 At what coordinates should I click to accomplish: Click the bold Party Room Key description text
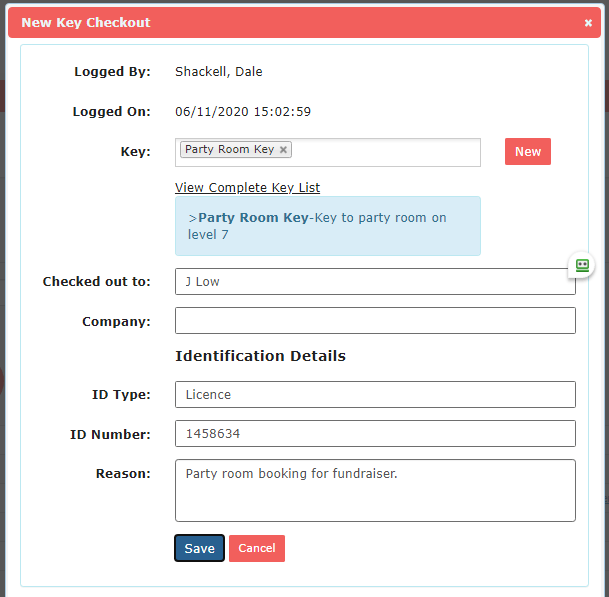point(253,217)
